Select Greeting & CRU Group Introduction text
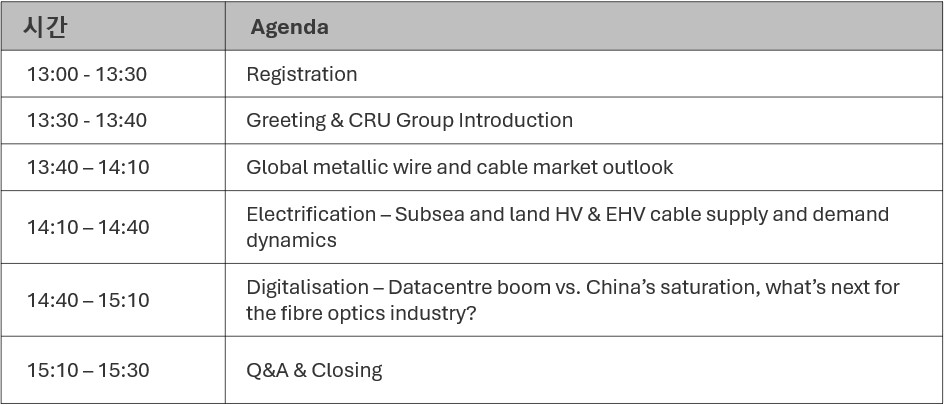The width and height of the screenshot is (944, 405). (x=409, y=120)
